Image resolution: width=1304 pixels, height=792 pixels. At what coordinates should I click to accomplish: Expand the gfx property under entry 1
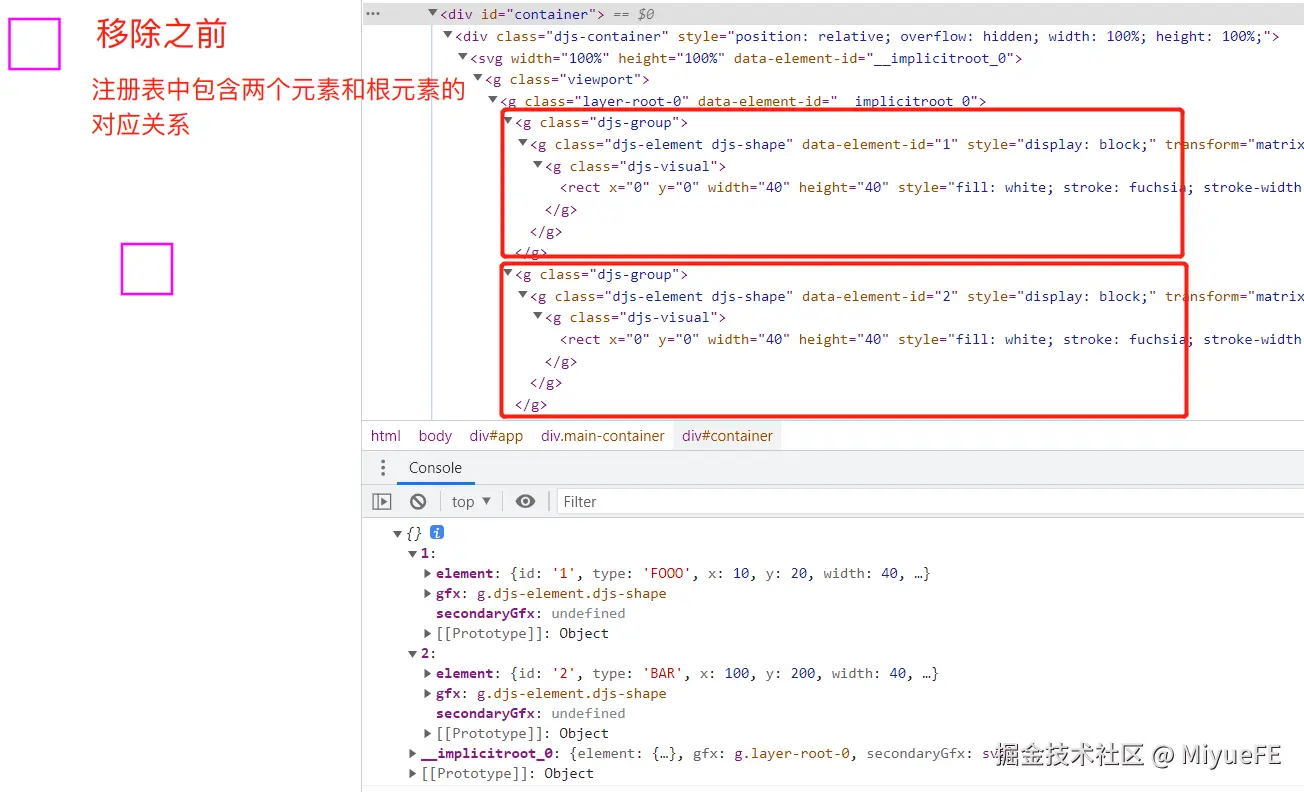[428, 594]
